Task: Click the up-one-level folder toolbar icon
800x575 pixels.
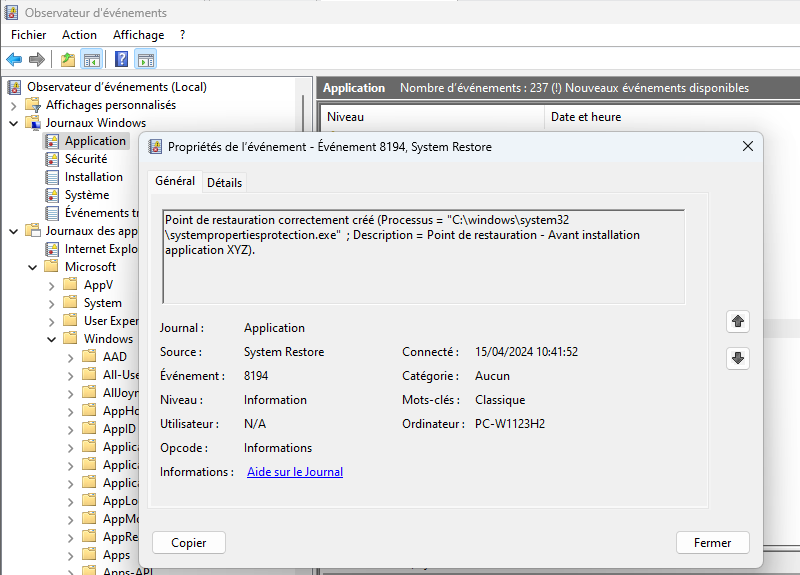Action: click(x=68, y=60)
